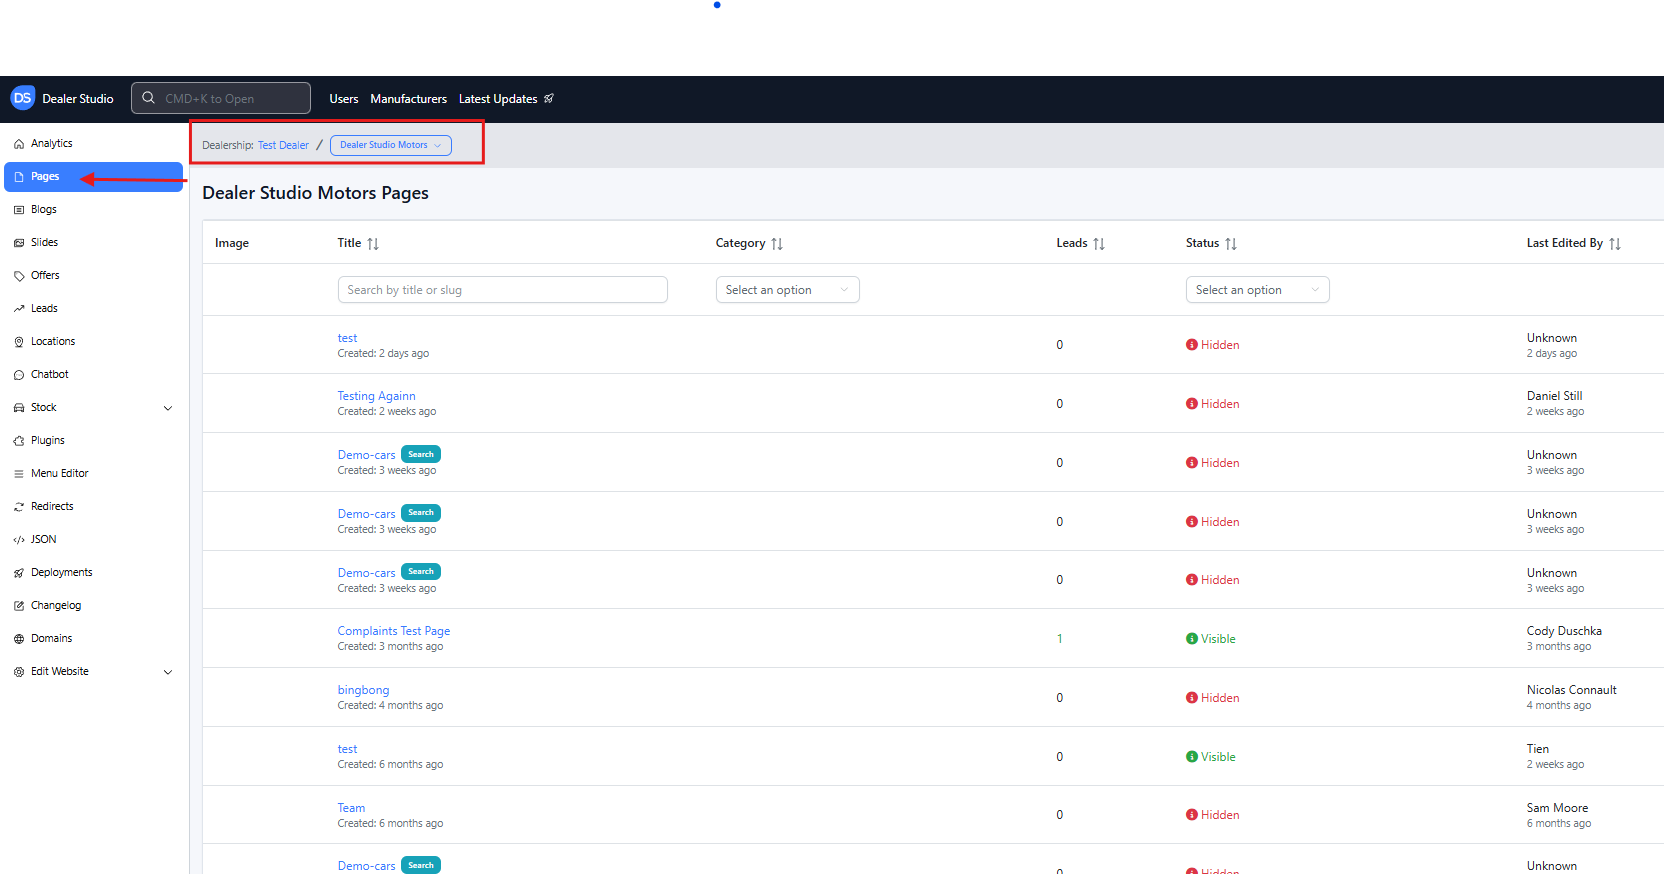Click the Dealer Studio DS logo icon
This screenshot has width=1664, height=874.
pyautogui.click(x=22, y=98)
